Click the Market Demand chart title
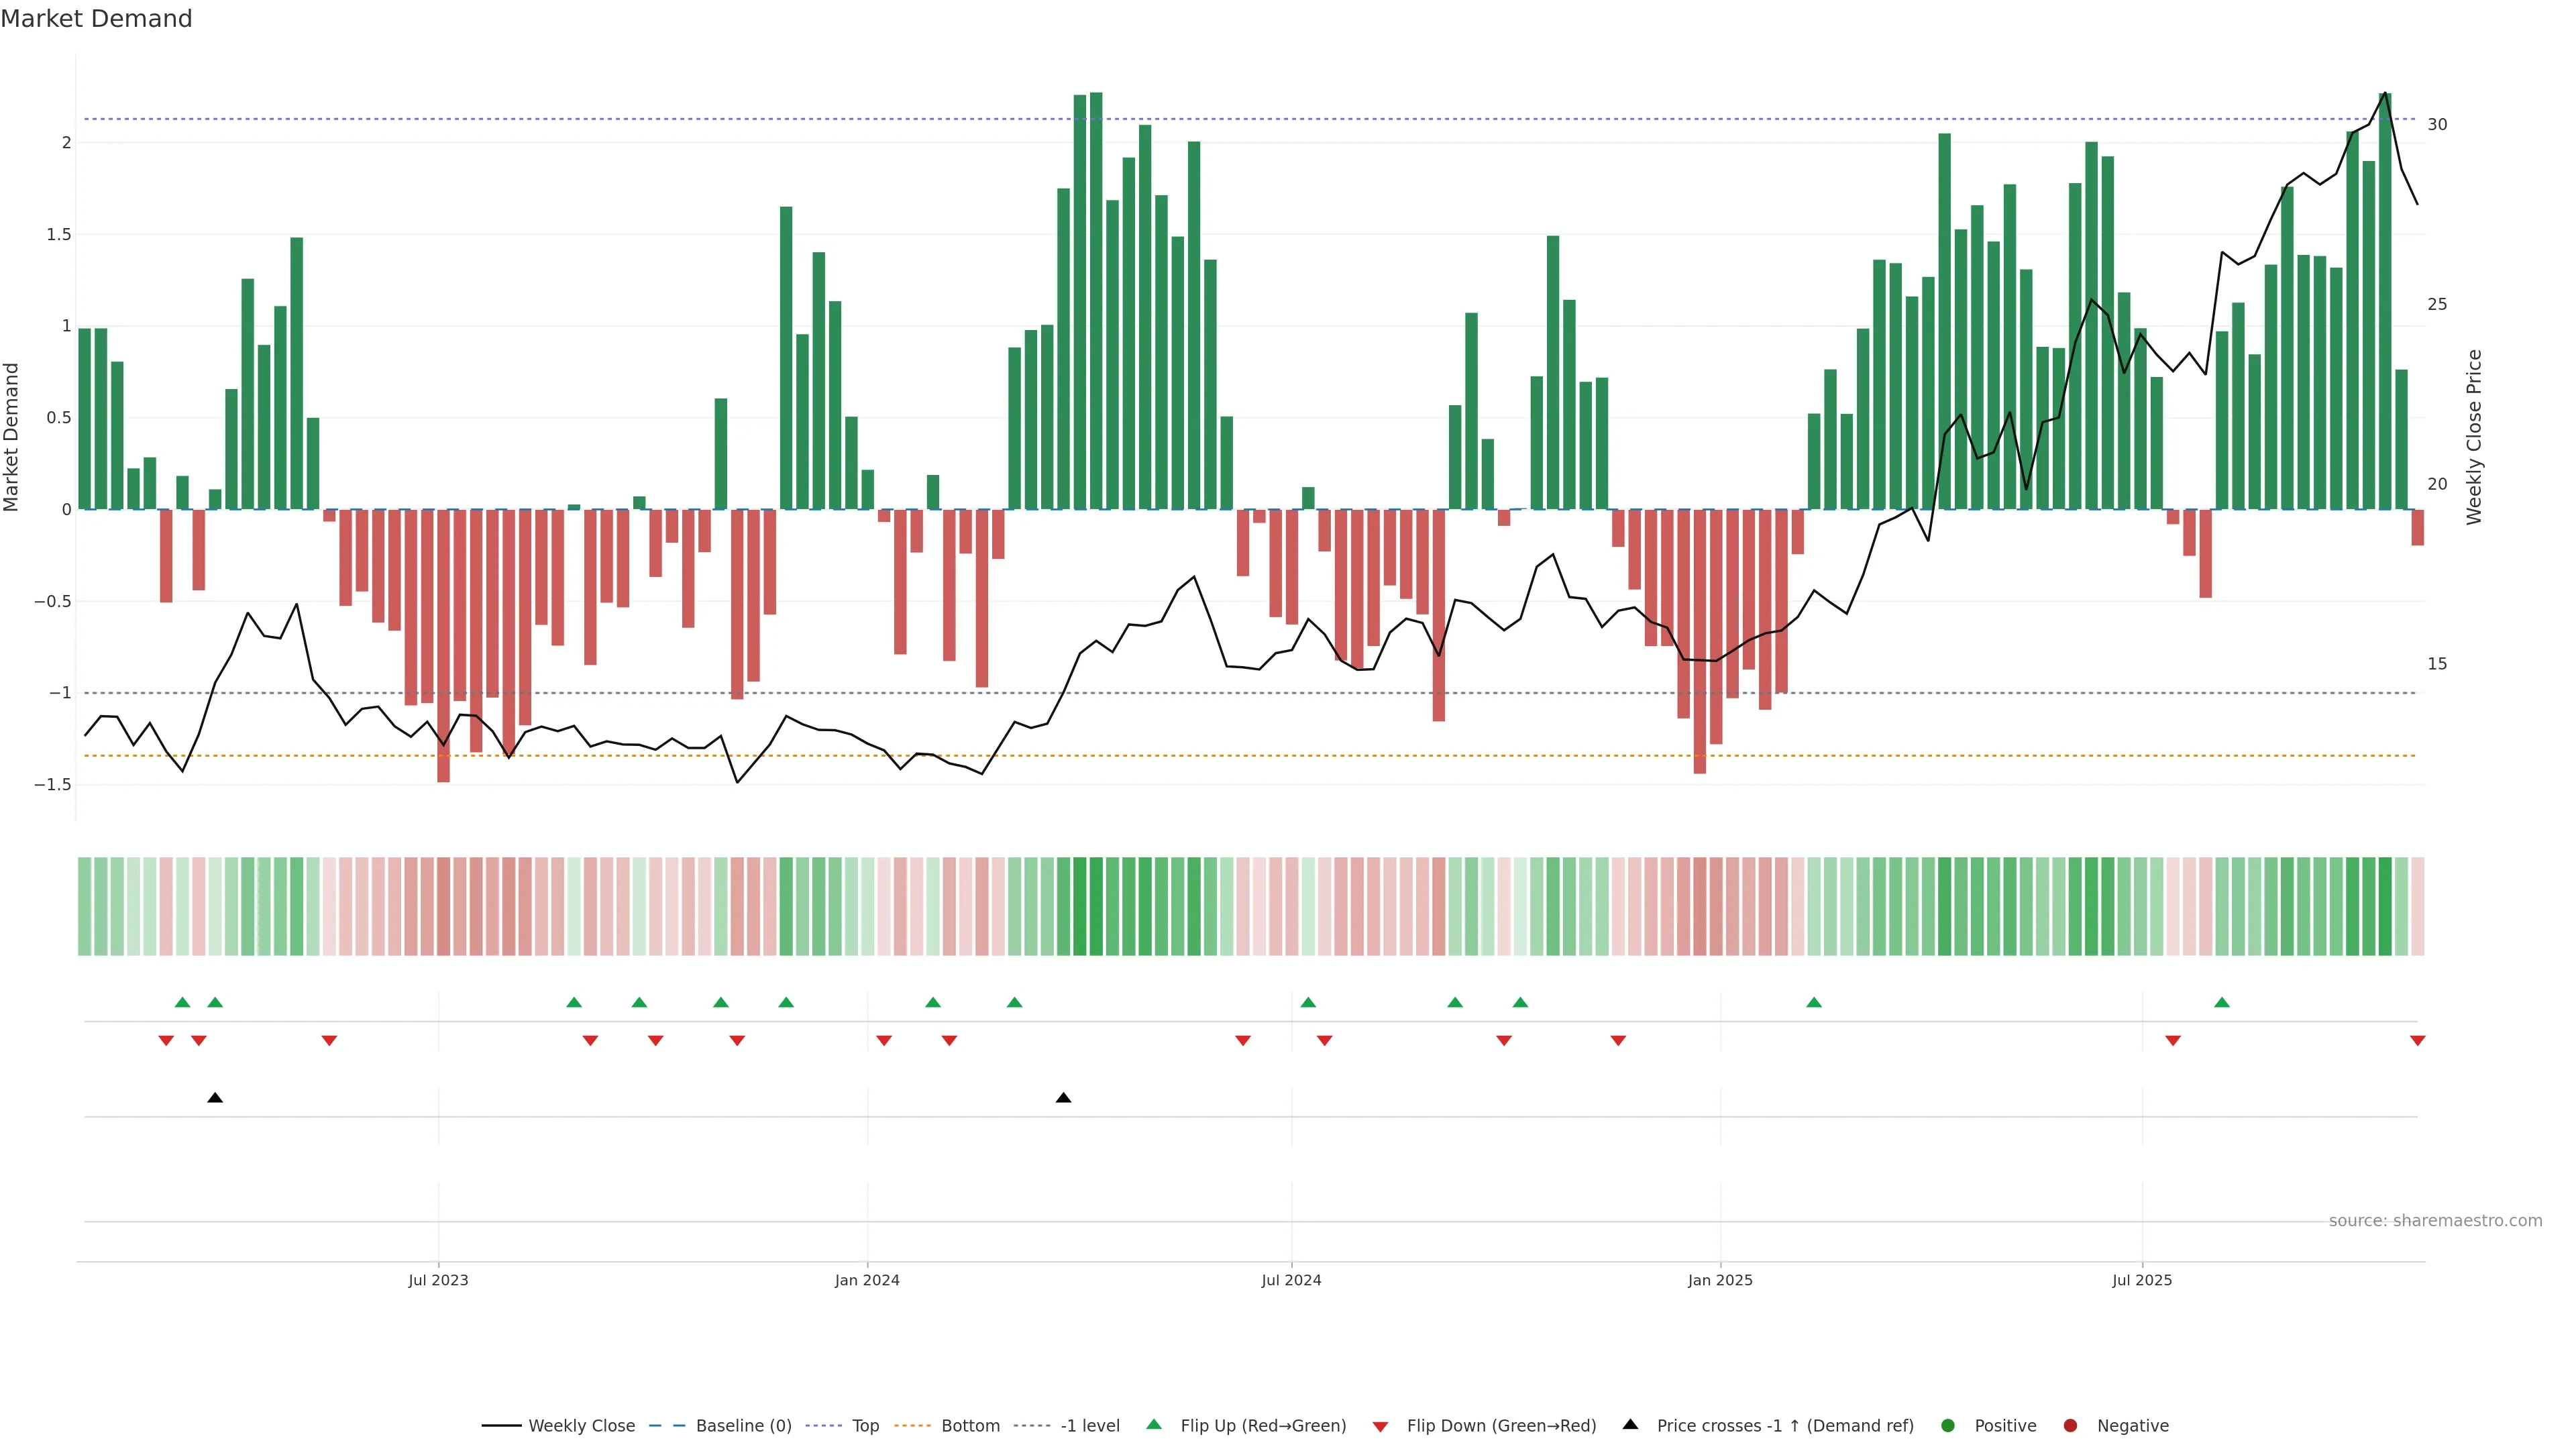This screenshot has height=1449, width=2576. 96,19
